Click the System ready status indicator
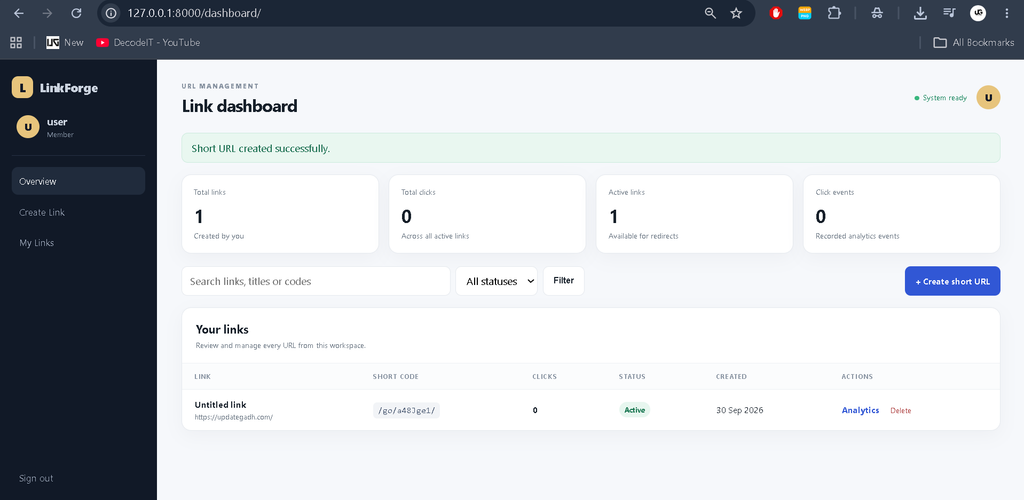 tap(940, 98)
